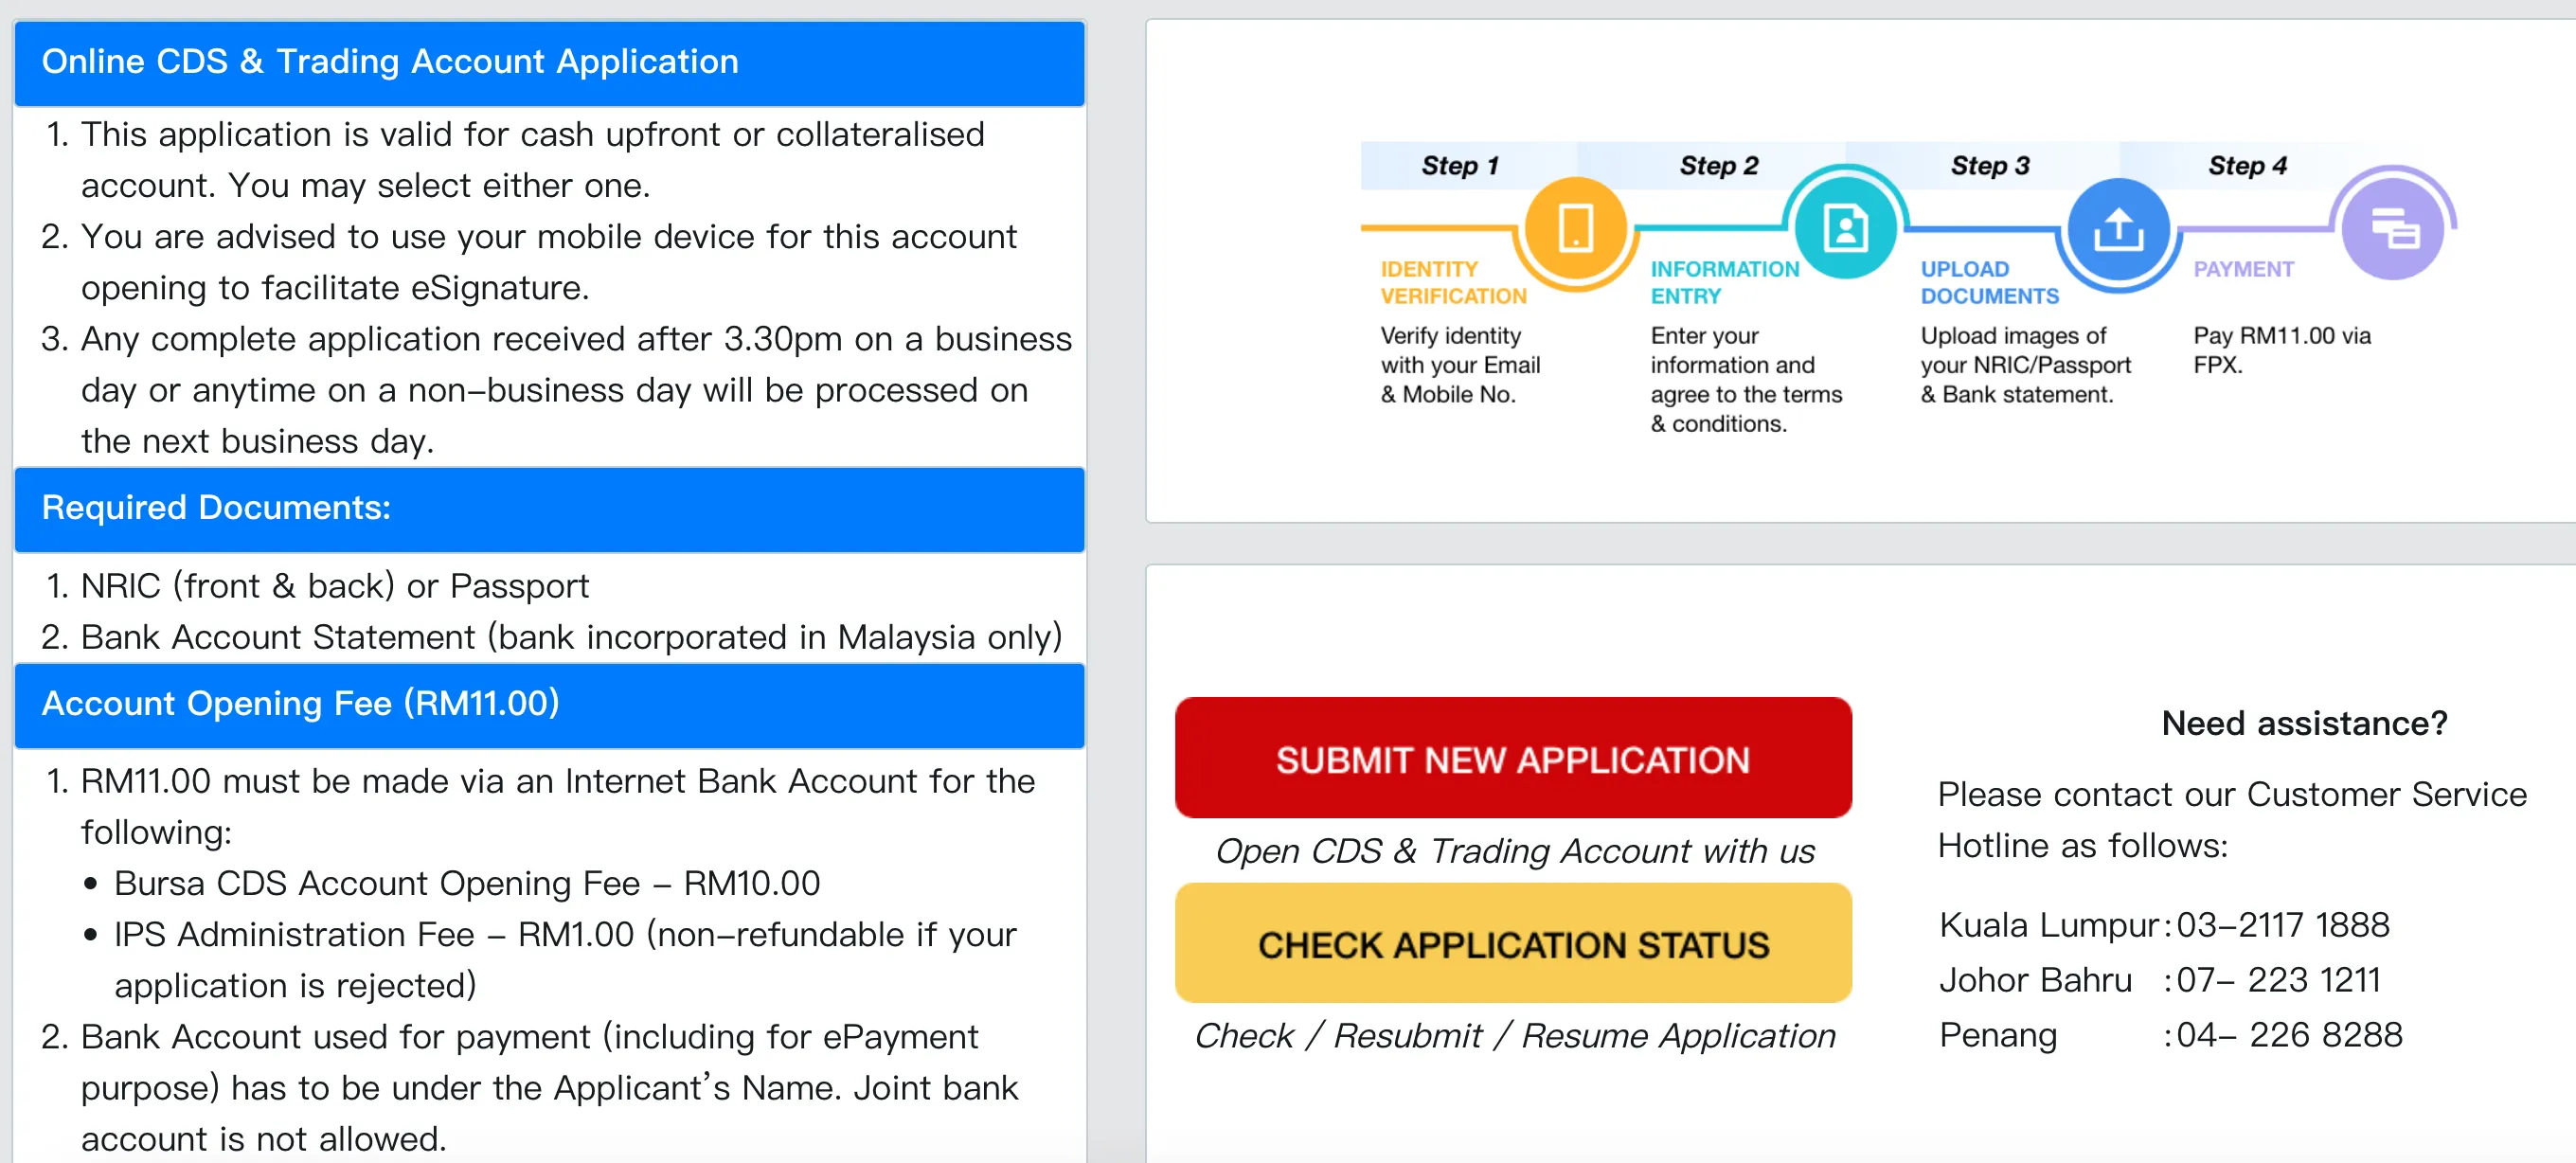Click the purple Payment card icon
2576x1163 pixels.
coord(2392,230)
